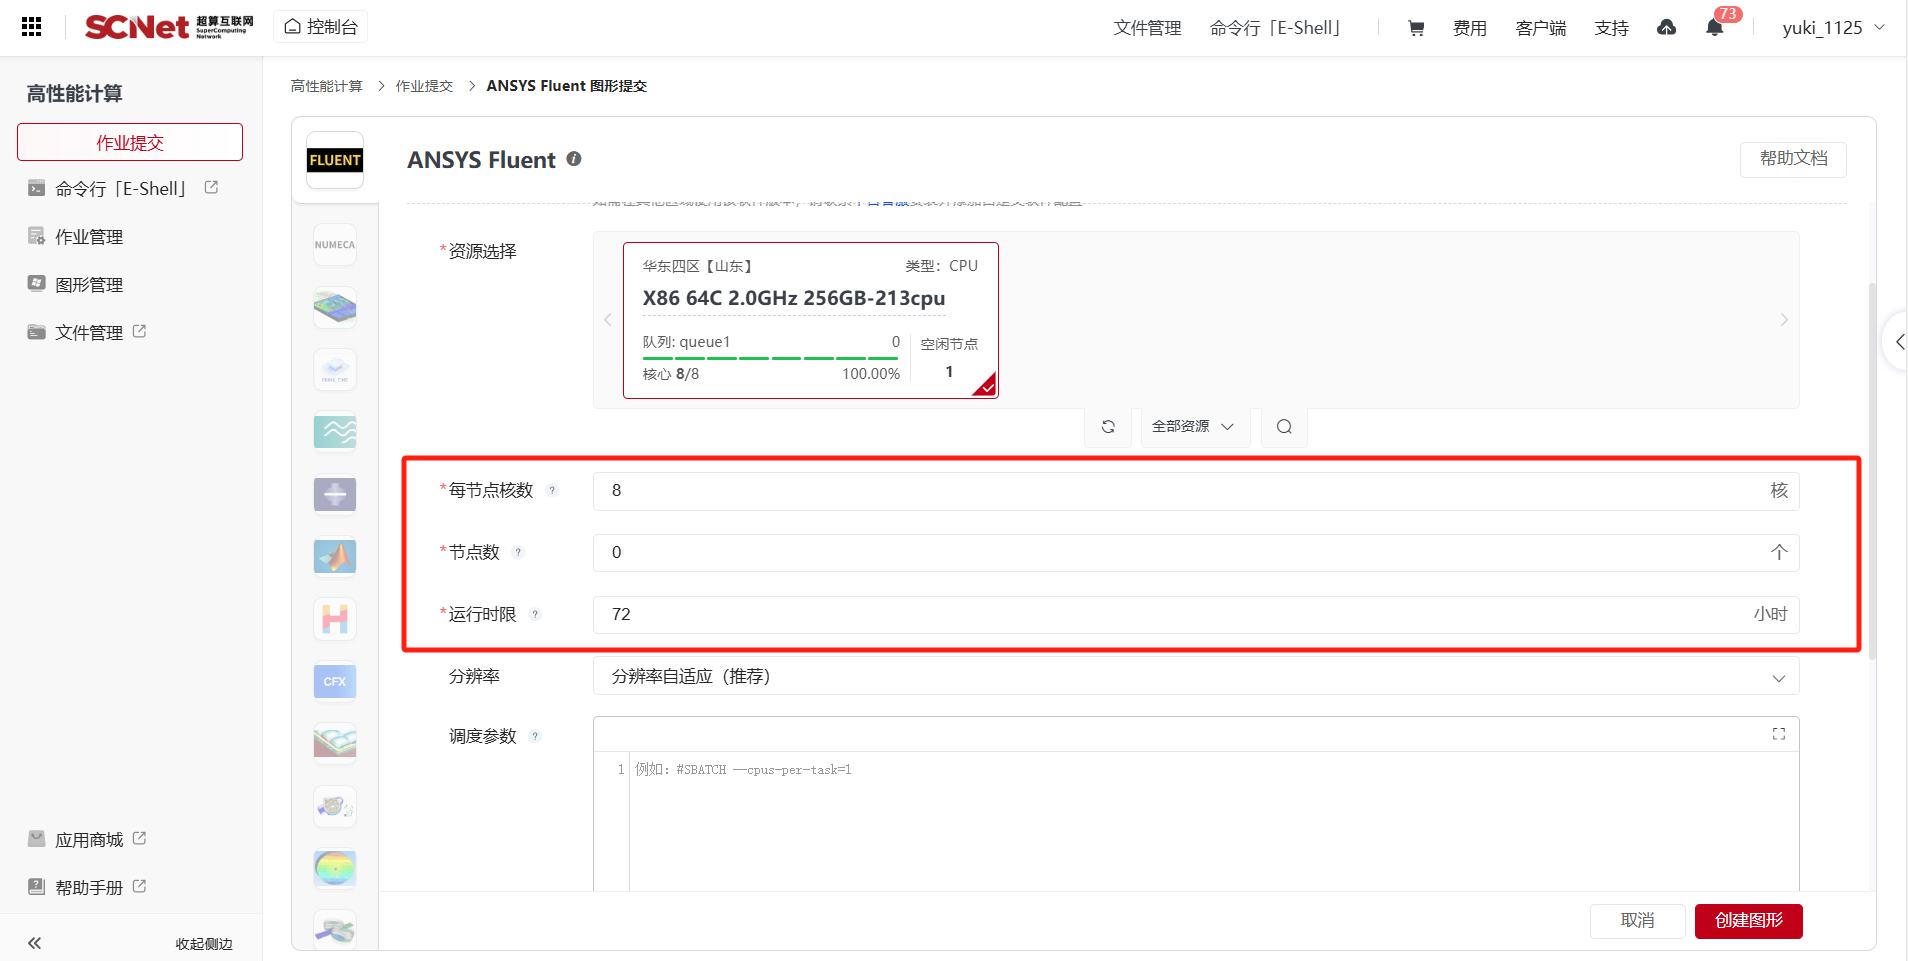Click 创建图形 button
Viewport: 1908px width, 961px height.
(x=1749, y=921)
